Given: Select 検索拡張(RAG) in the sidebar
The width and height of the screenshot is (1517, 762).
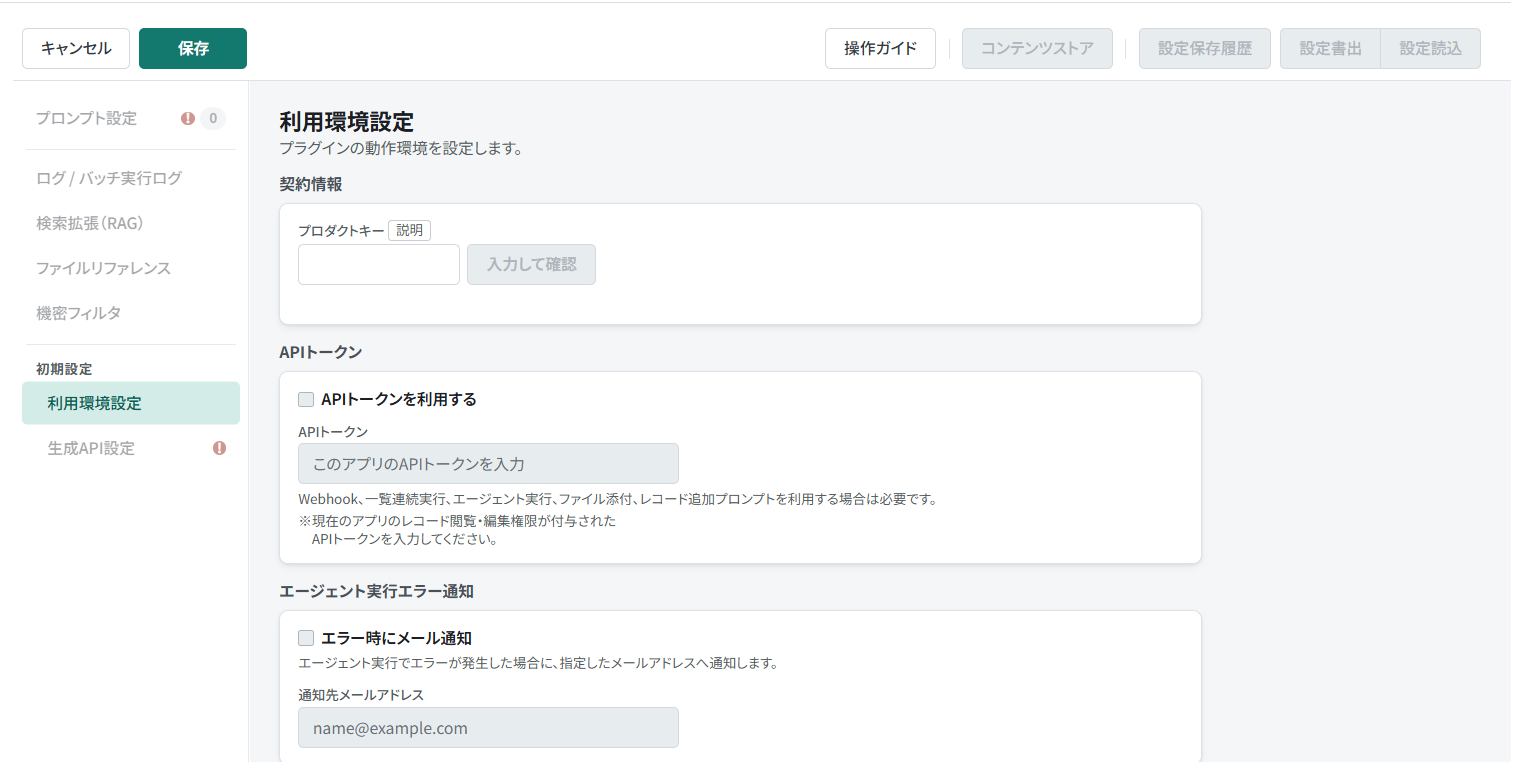Looking at the screenshot, I should click(x=90, y=223).
